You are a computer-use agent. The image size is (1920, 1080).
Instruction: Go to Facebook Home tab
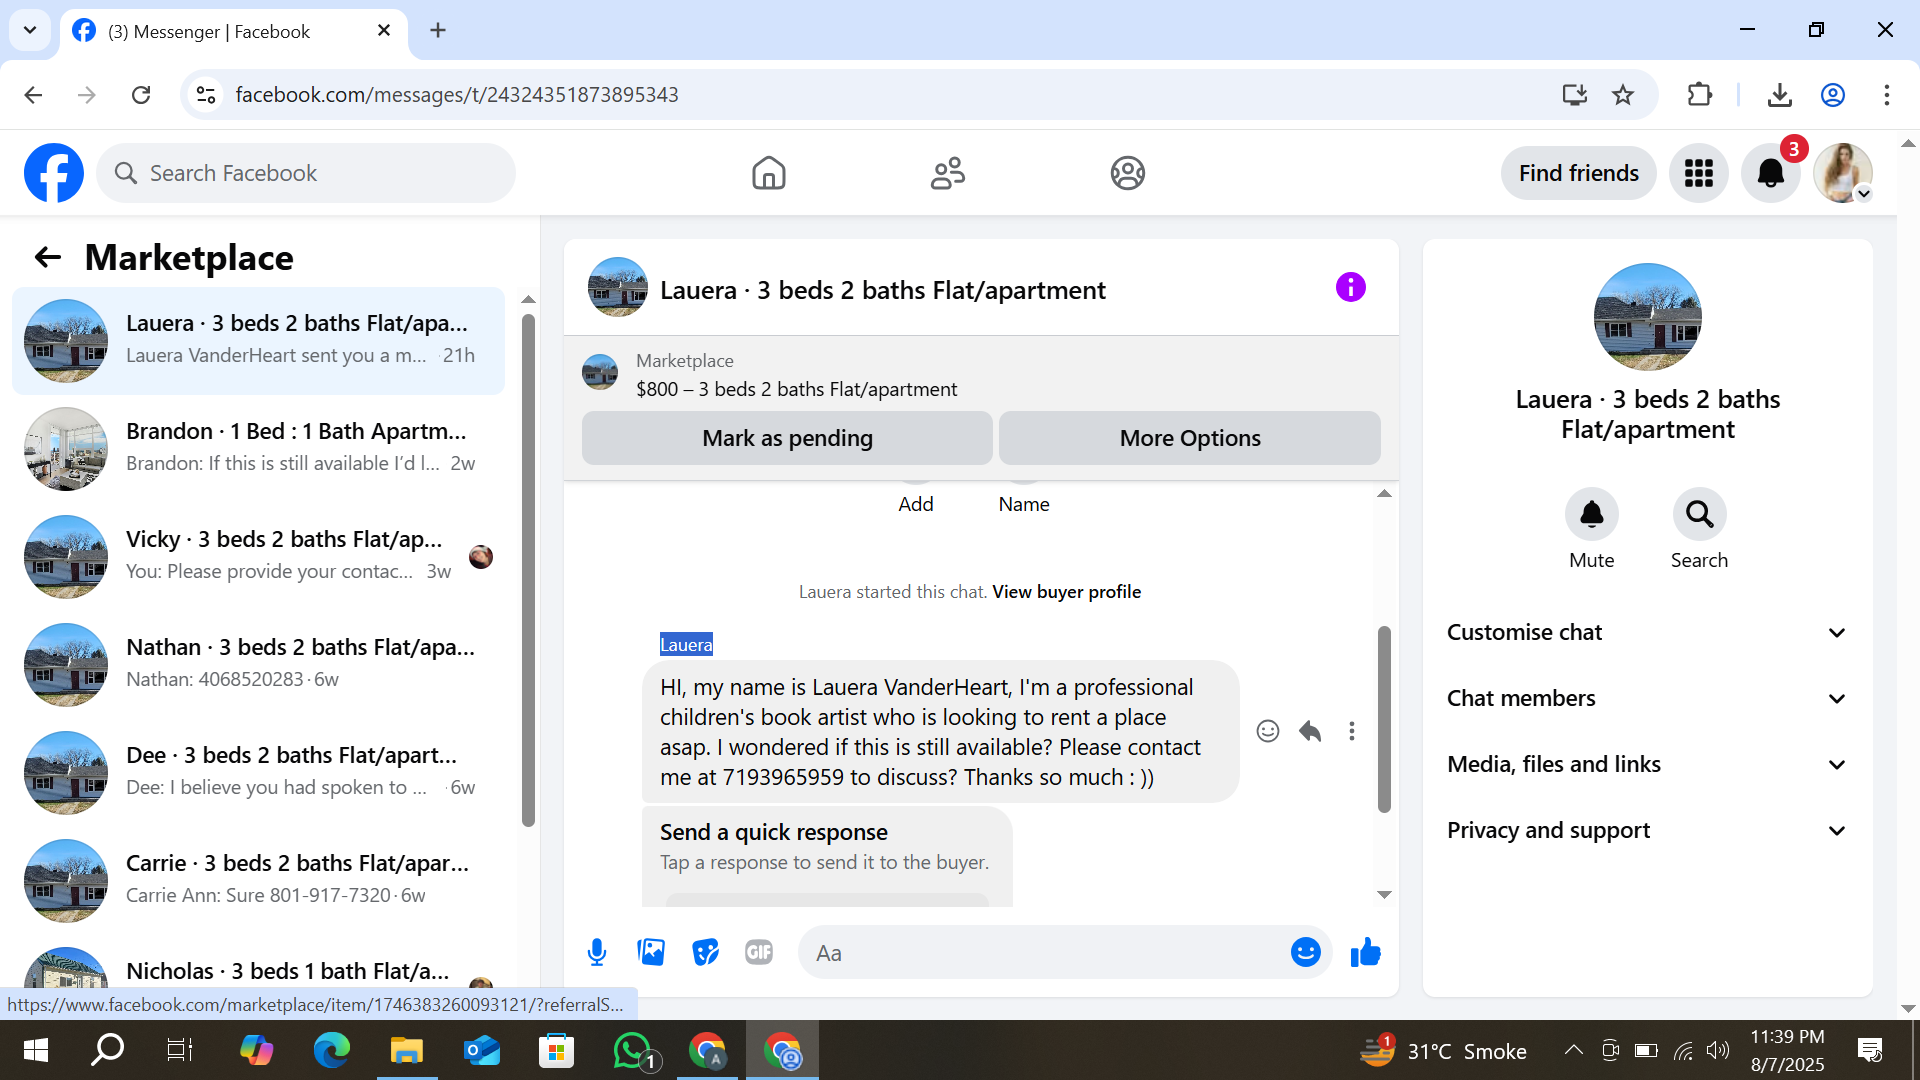click(x=768, y=173)
